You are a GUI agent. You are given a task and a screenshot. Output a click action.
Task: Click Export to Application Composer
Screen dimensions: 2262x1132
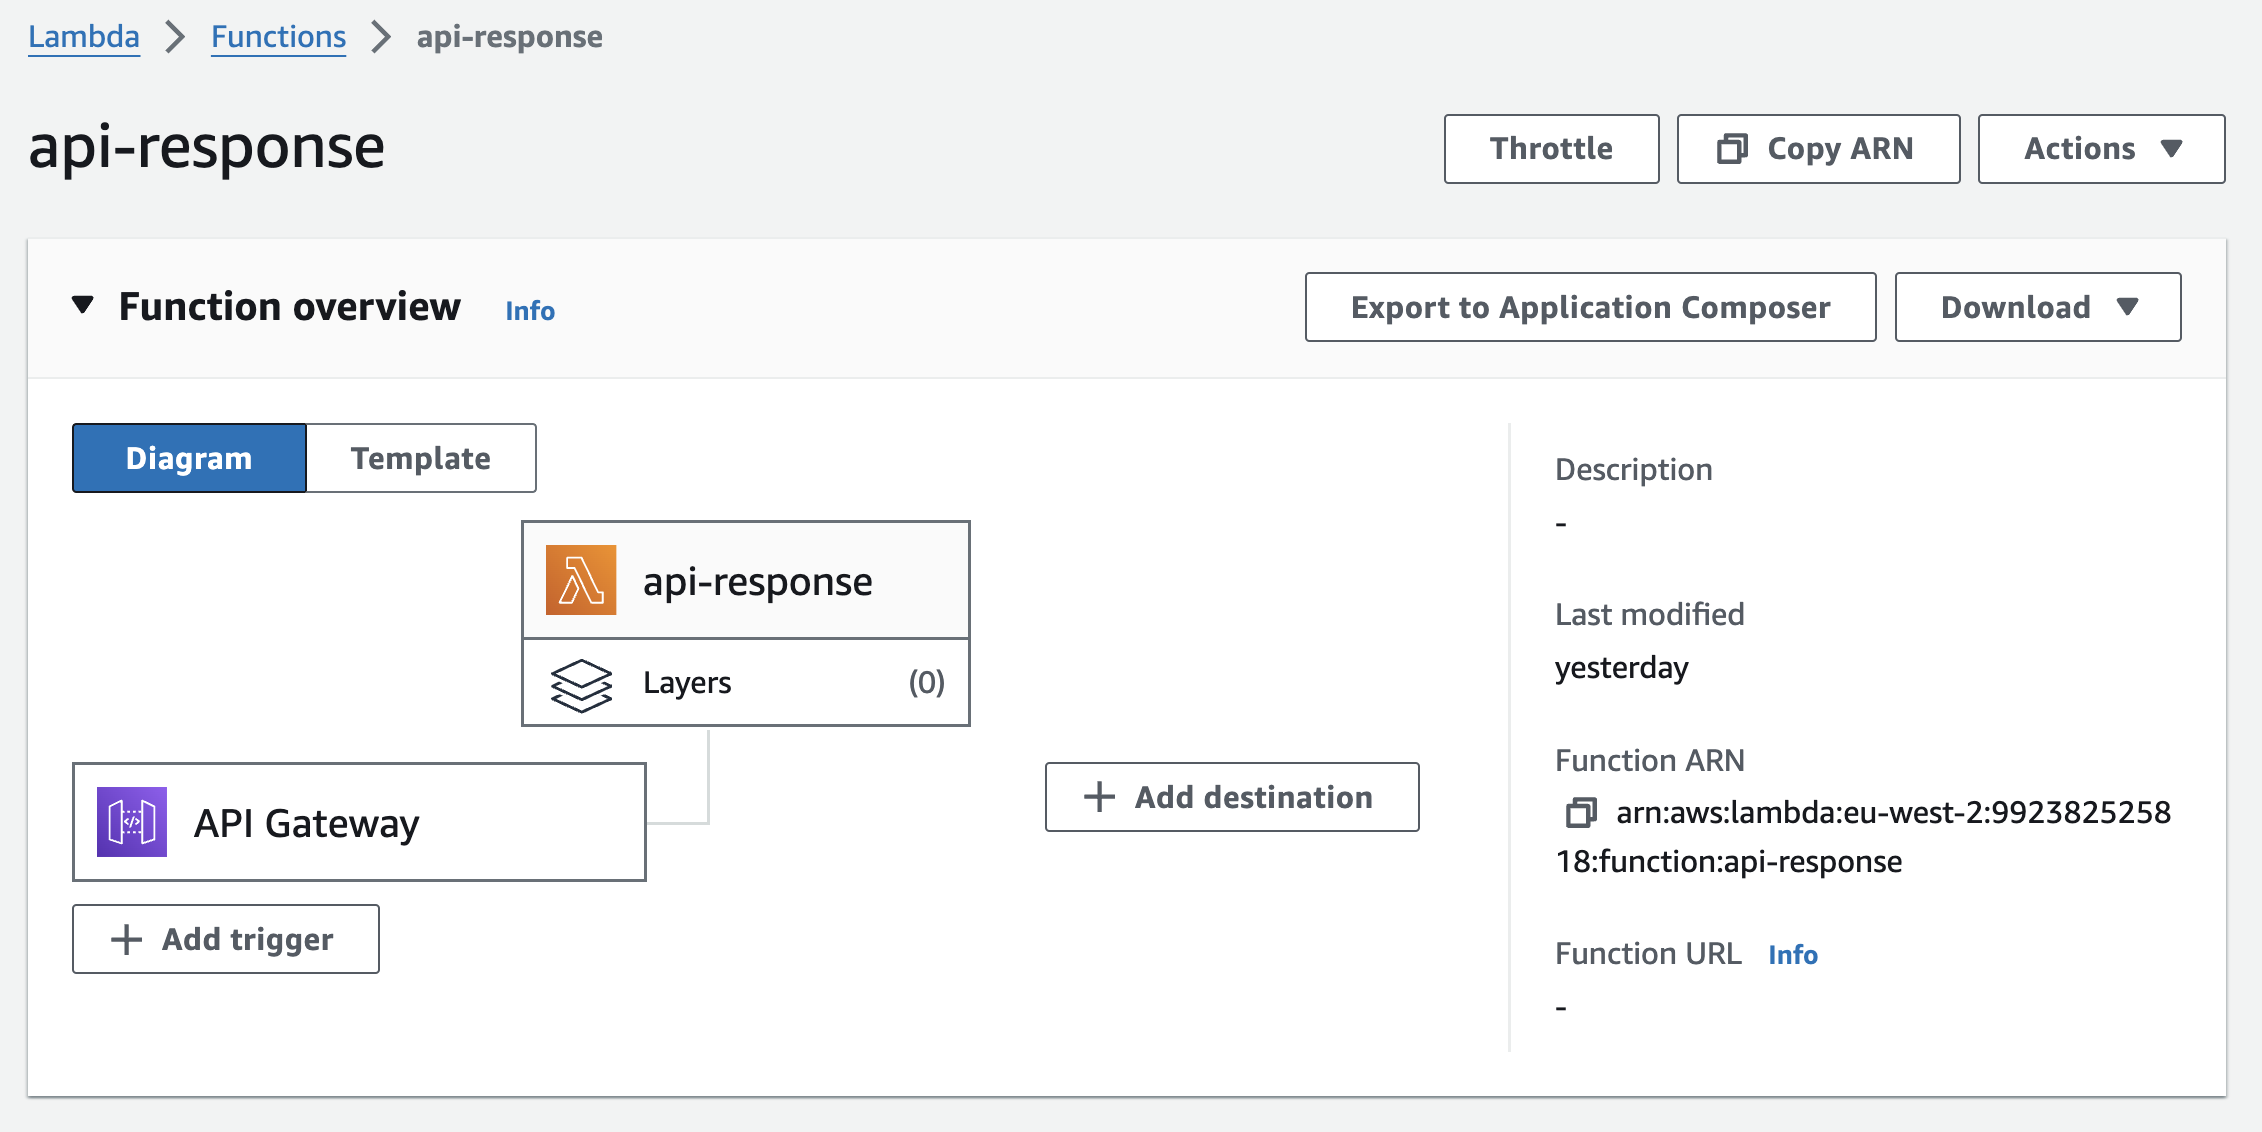coord(1590,307)
